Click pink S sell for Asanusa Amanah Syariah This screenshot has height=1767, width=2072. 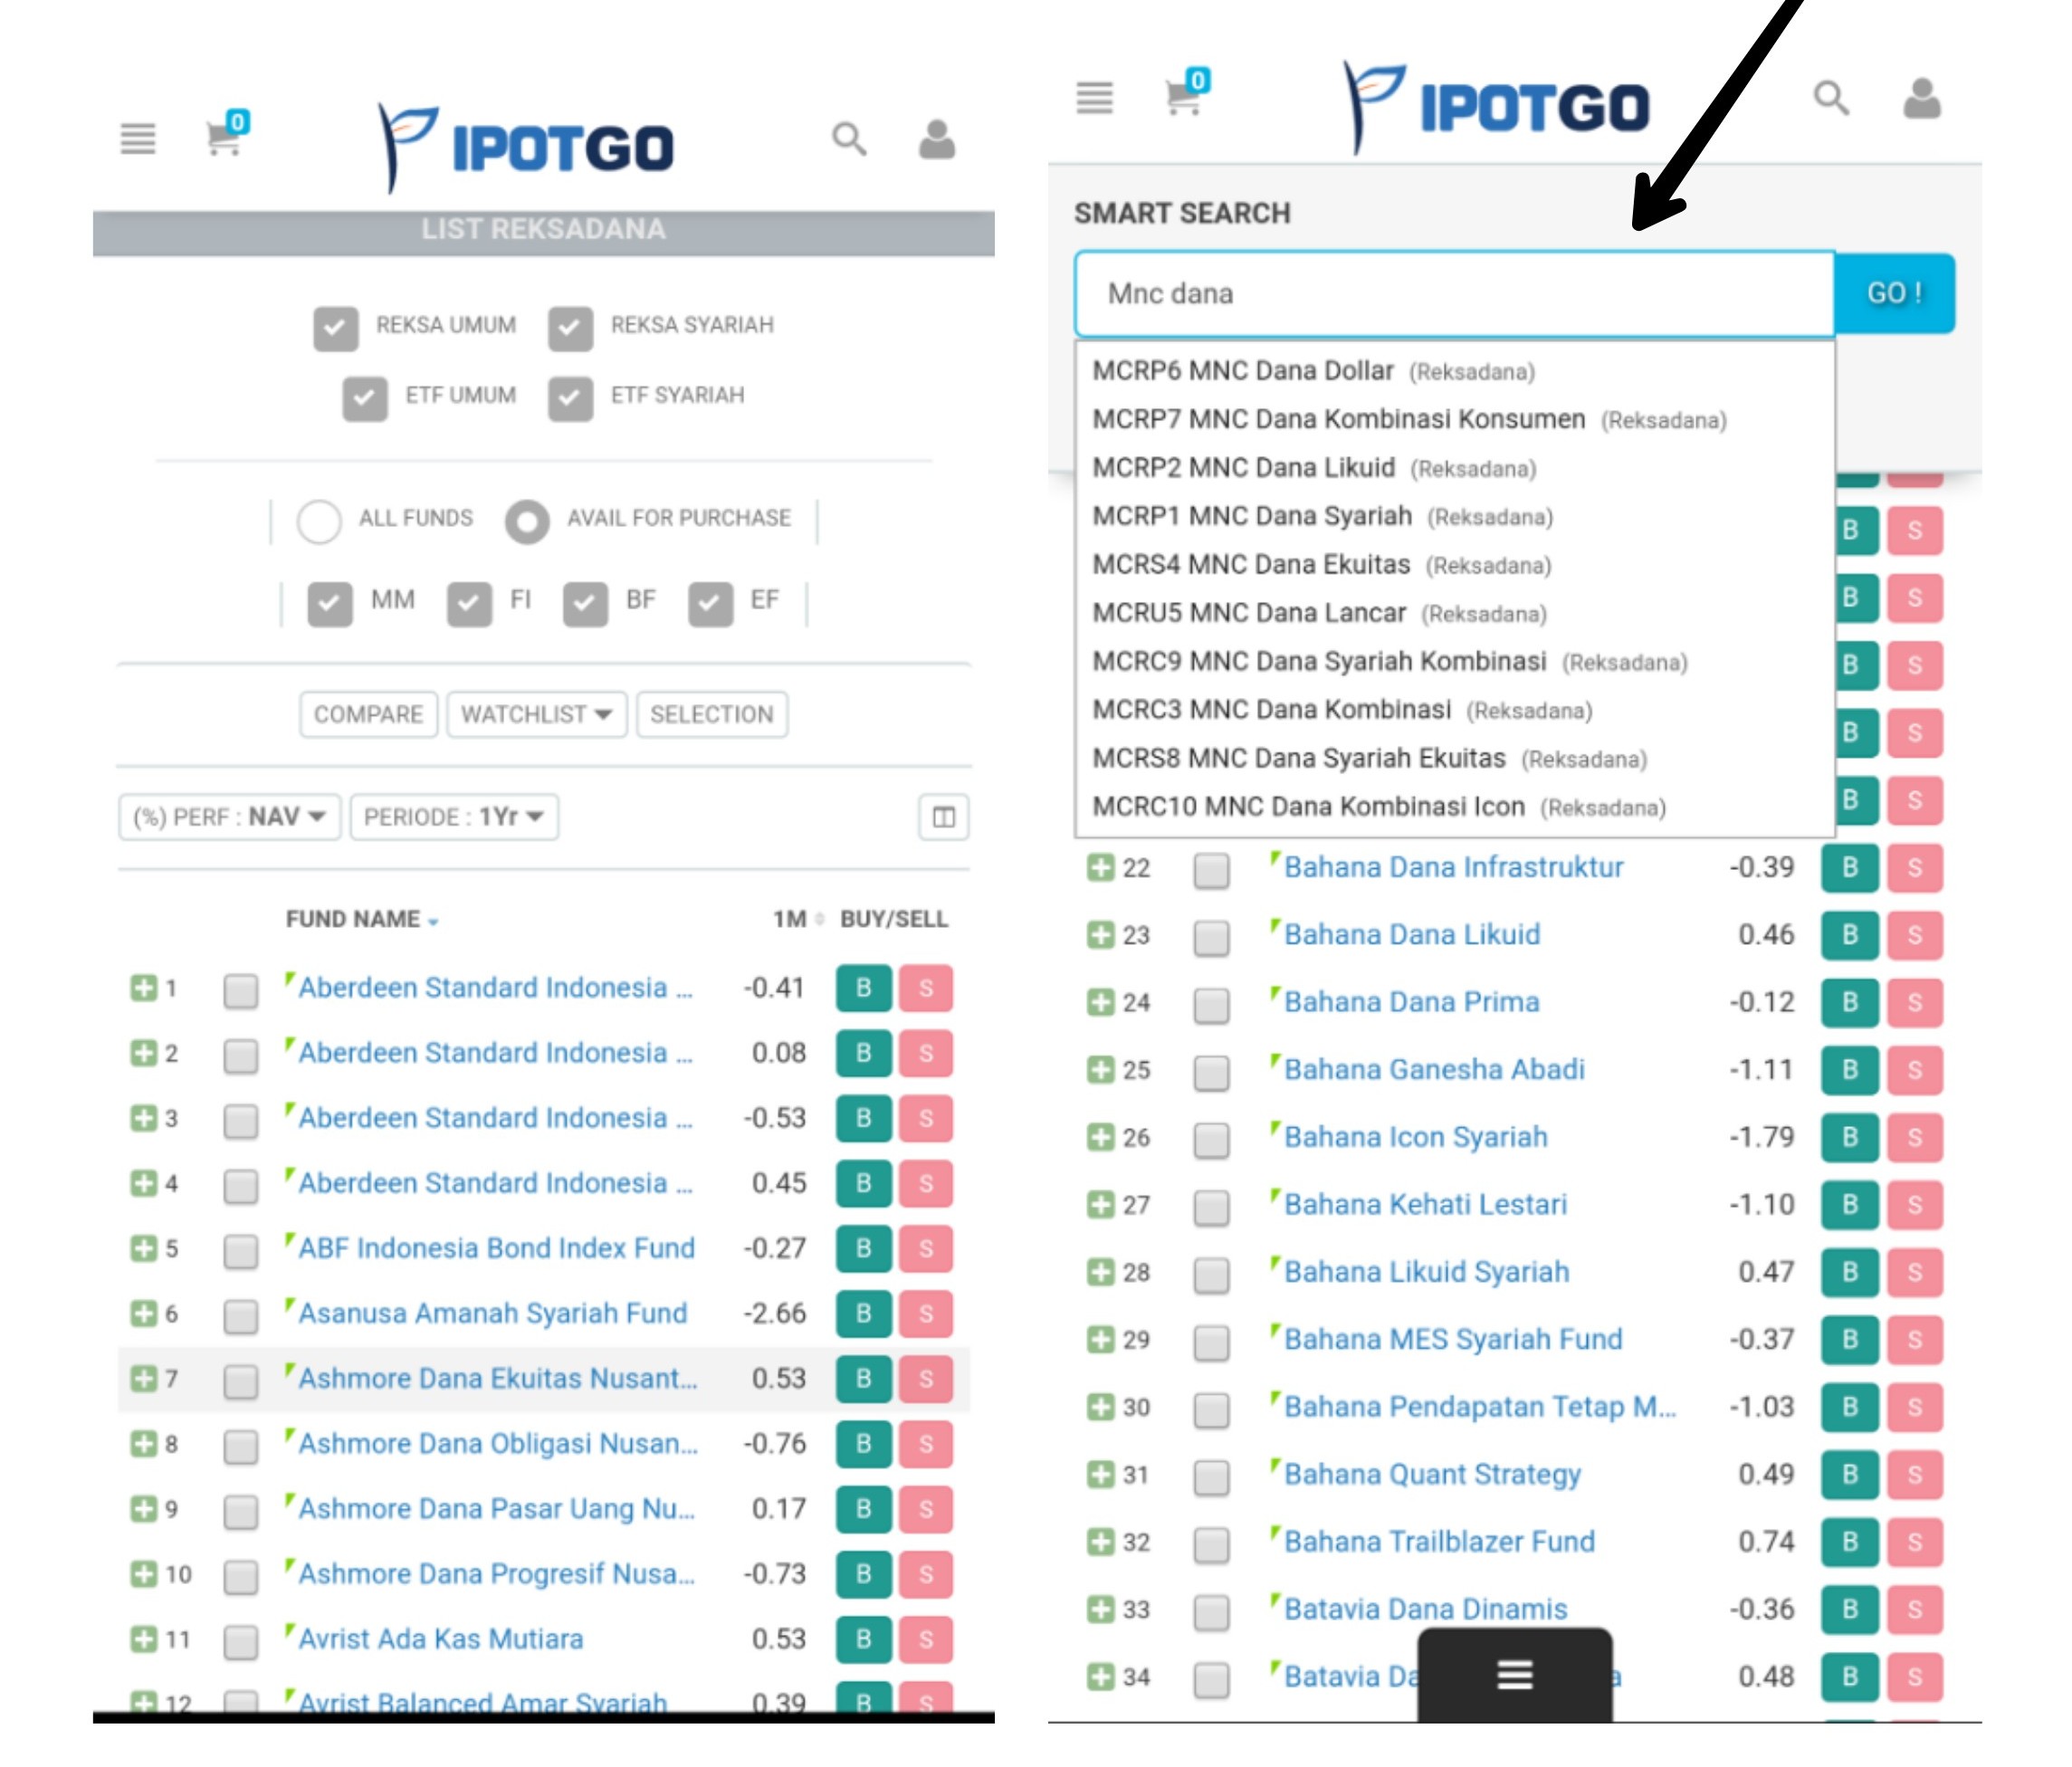925,1313
